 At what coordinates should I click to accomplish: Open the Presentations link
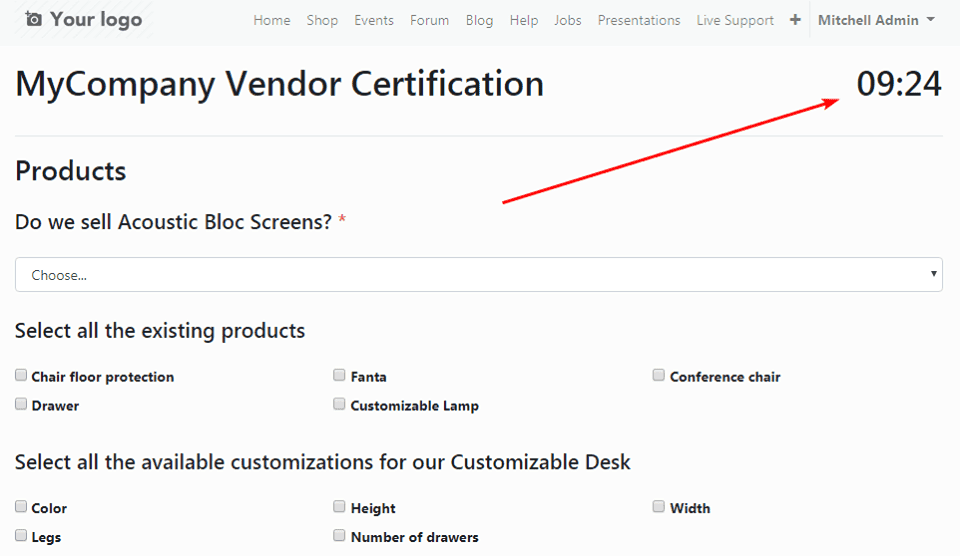click(x=639, y=20)
